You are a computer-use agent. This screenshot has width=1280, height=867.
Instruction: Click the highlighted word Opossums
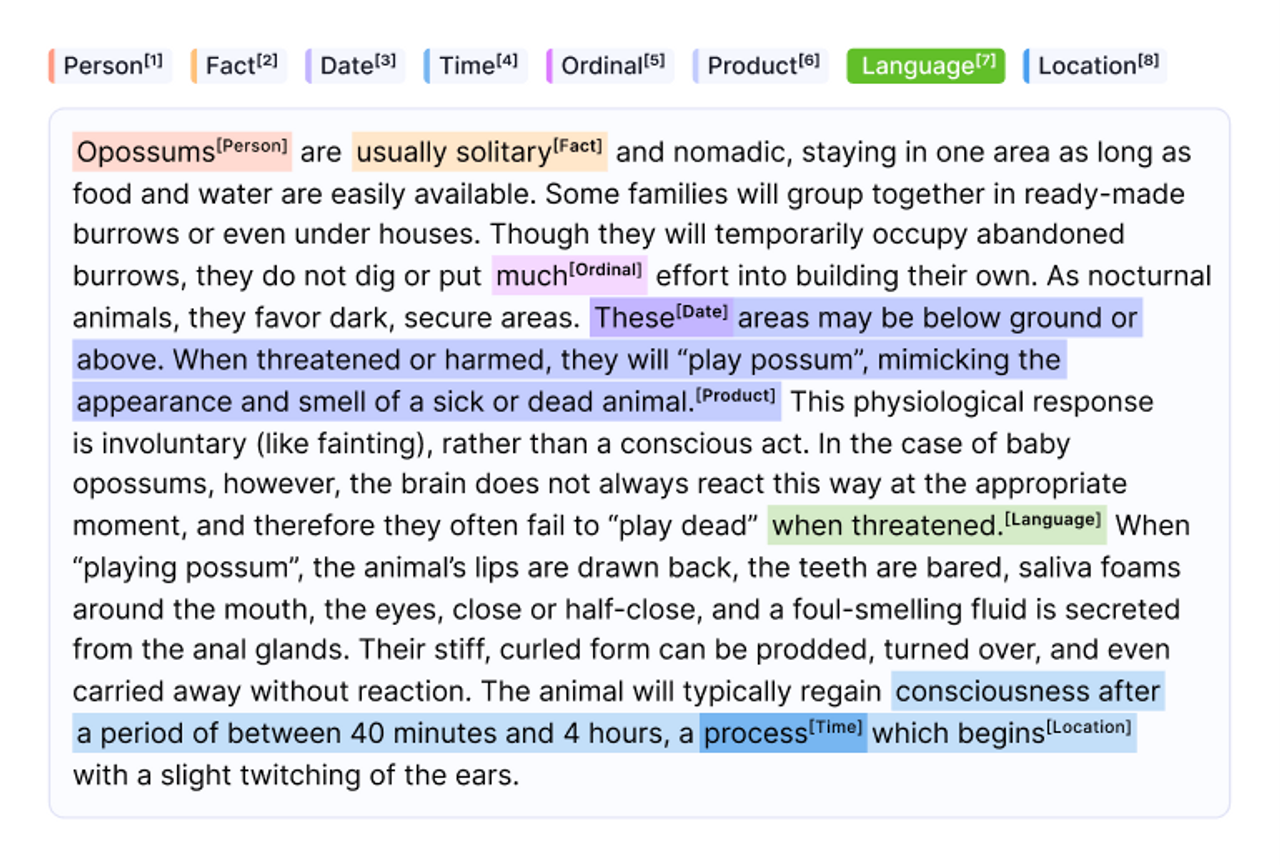146,153
